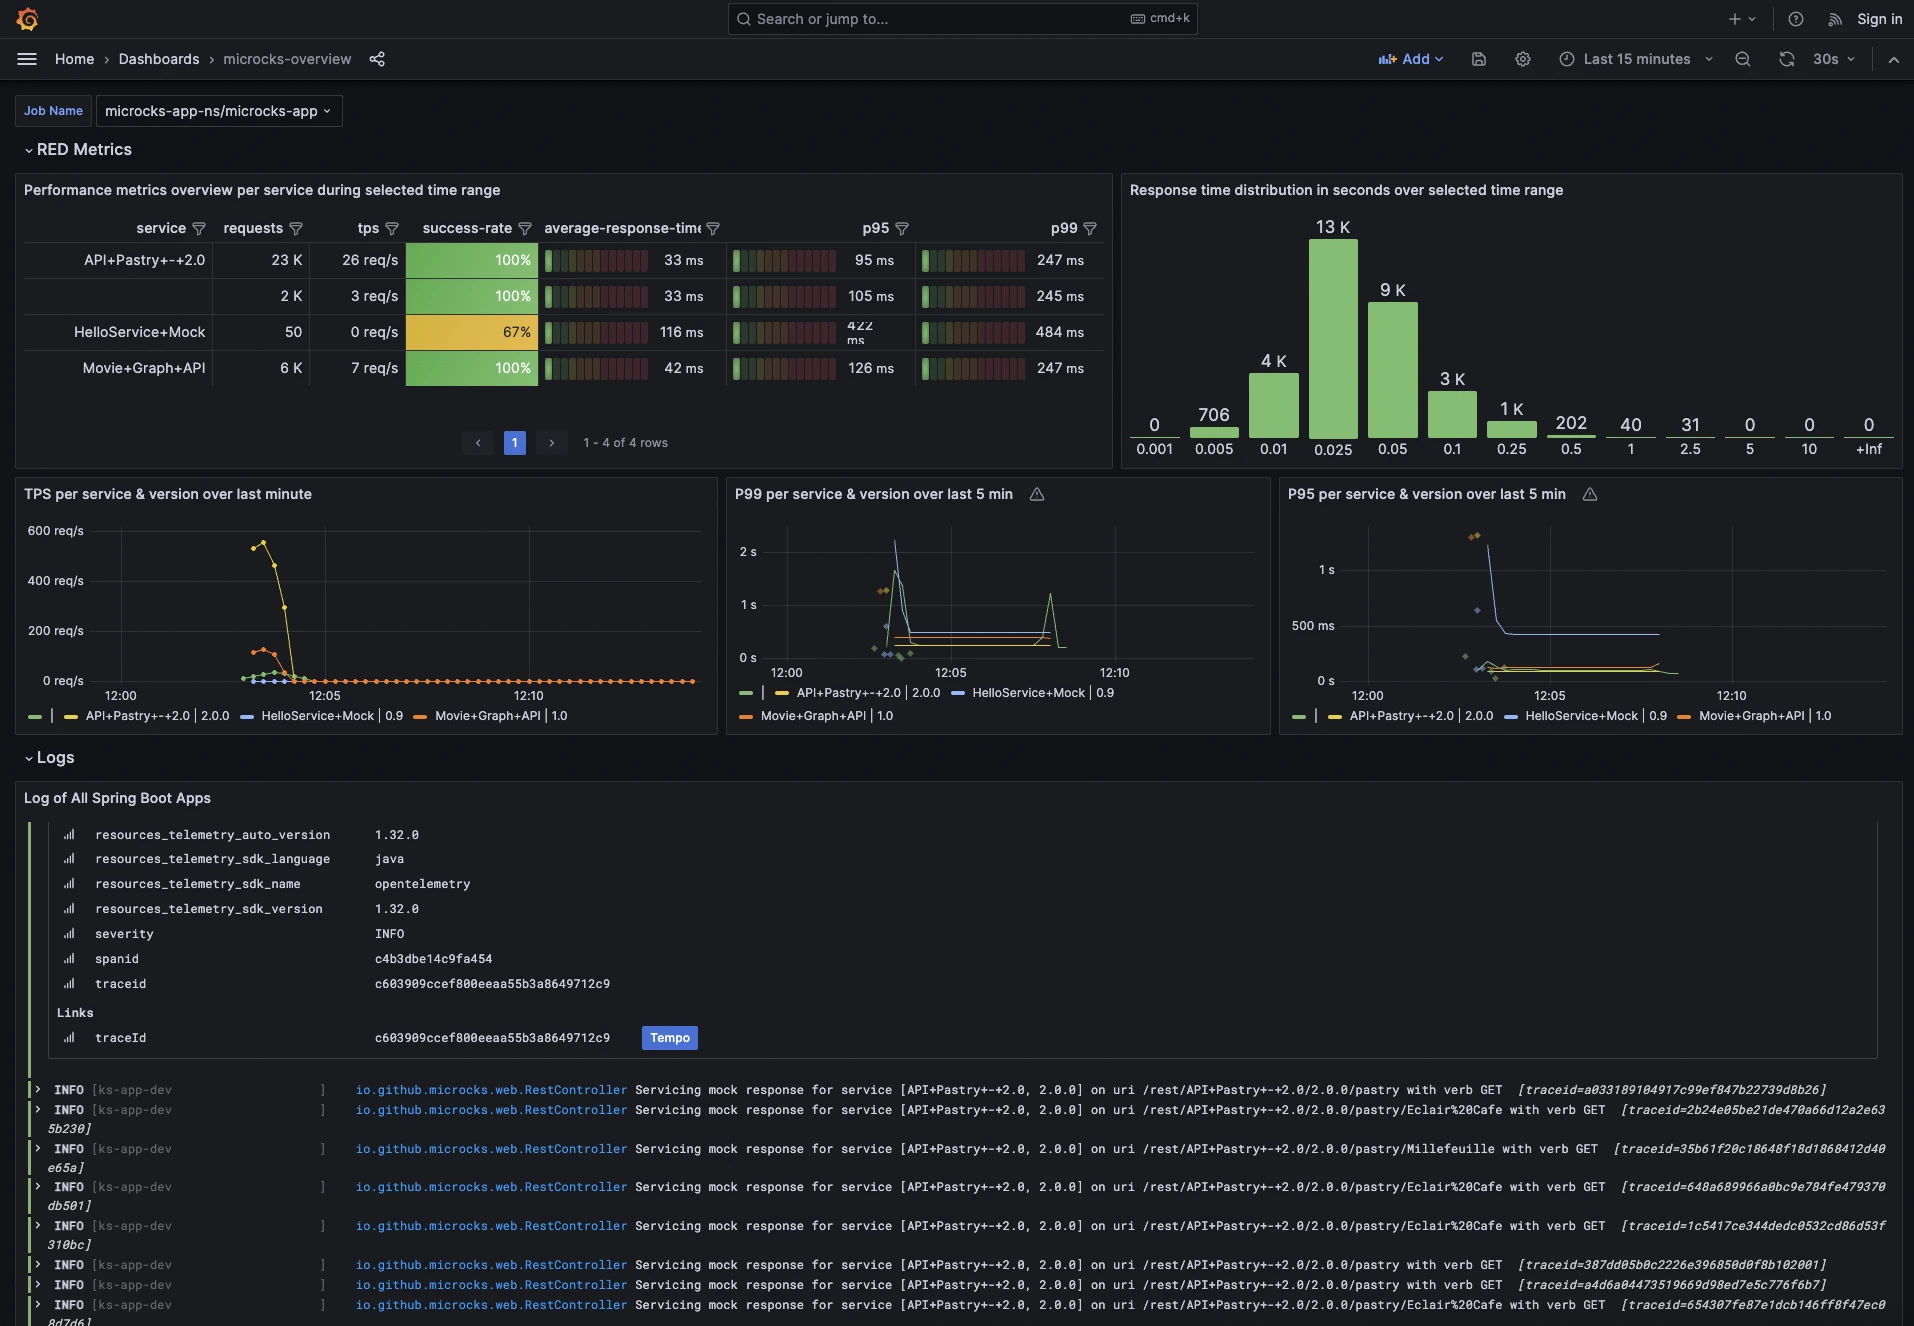
Task: Open Grafana news feed
Action: coord(1833,19)
